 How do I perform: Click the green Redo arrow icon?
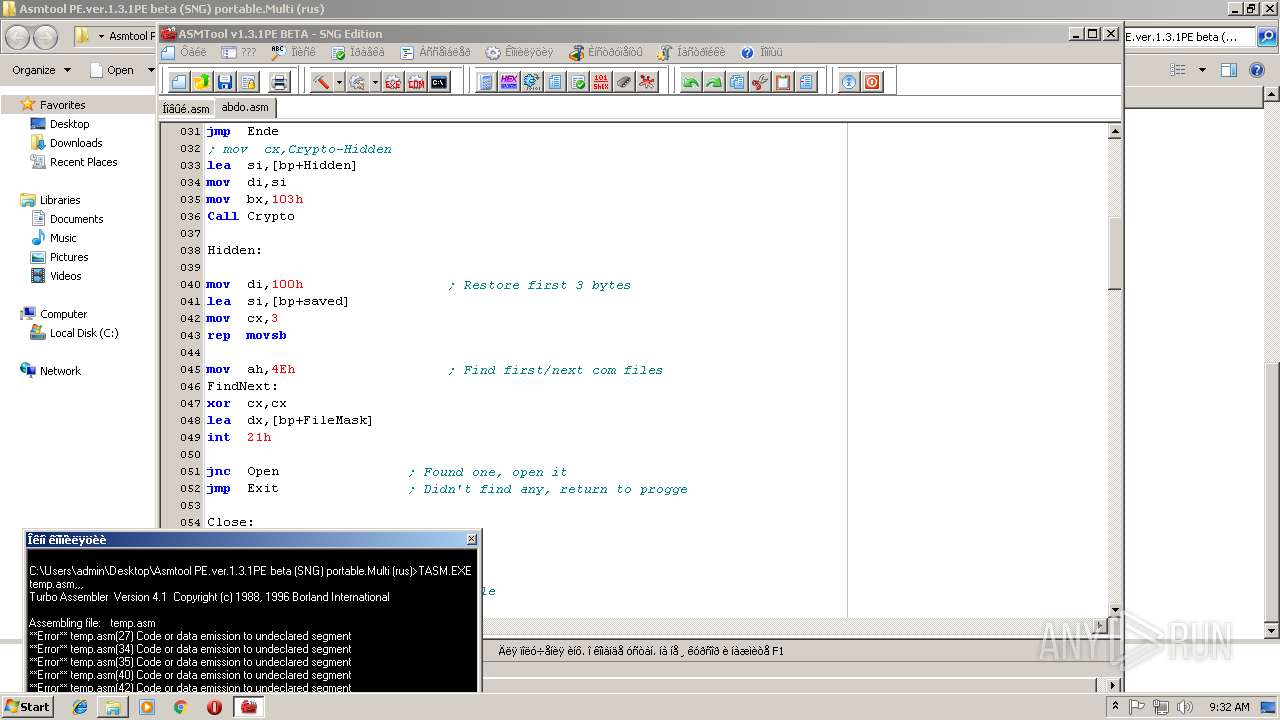[x=714, y=82]
